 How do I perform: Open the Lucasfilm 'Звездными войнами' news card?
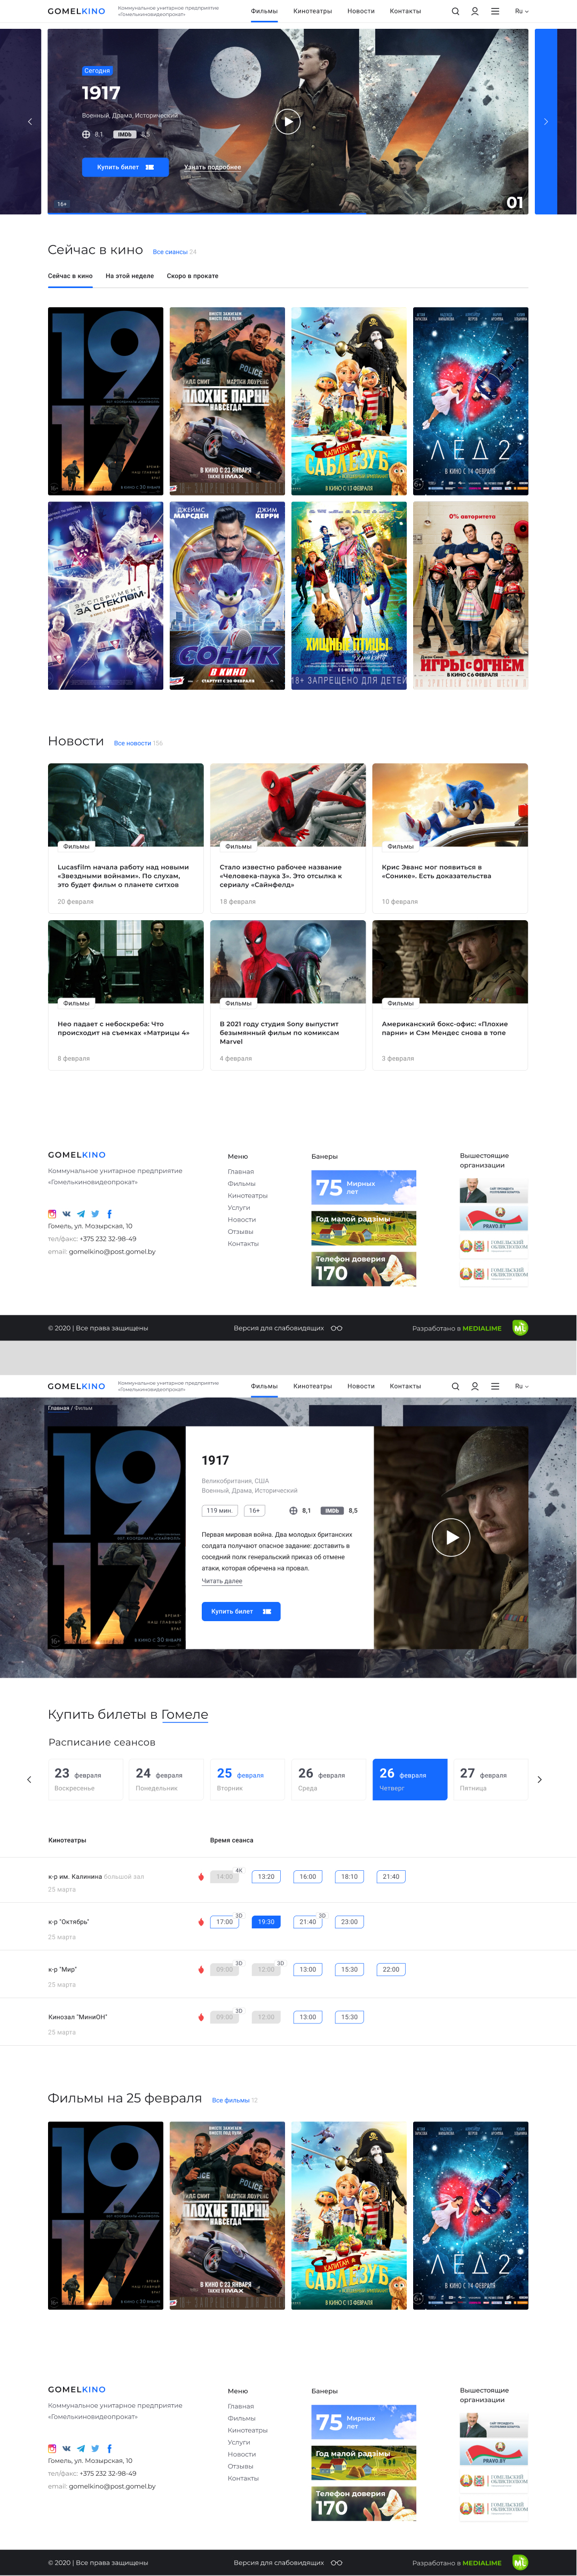point(126,839)
